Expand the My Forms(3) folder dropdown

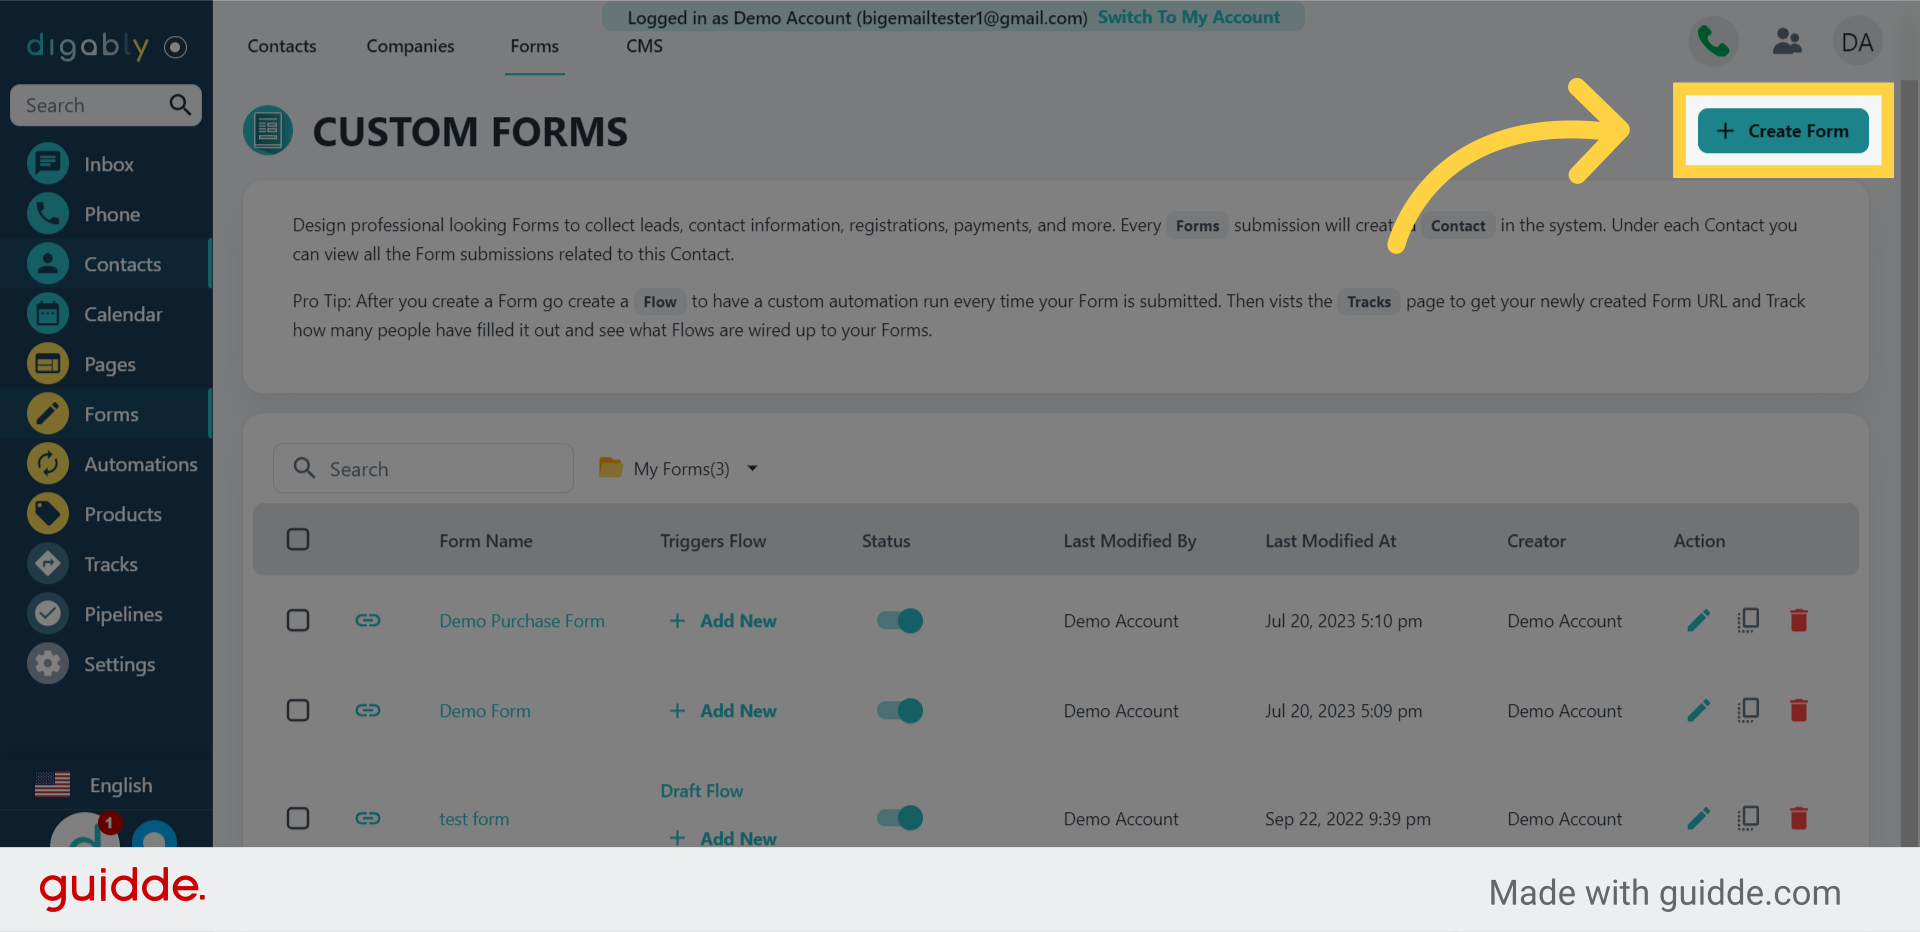pyautogui.click(x=679, y=469)
